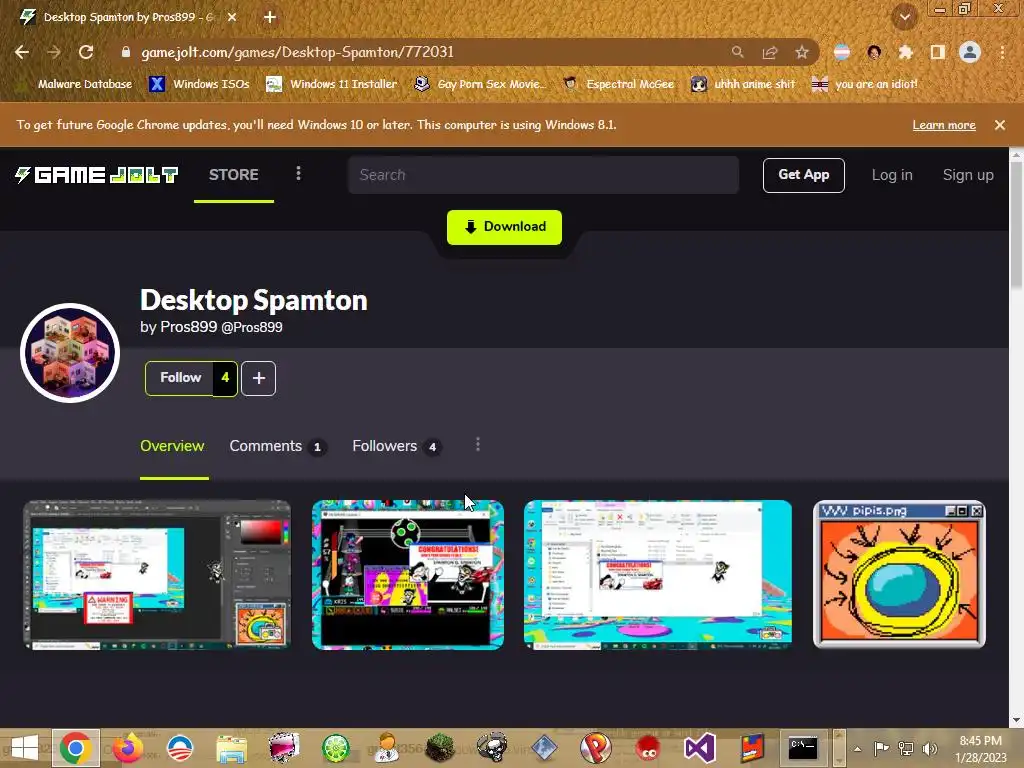Image resolution: width=1024 pixels, height=768 pixels.
Task: Open the Chrome three-dot menu
Action: tap(1002, 52)
